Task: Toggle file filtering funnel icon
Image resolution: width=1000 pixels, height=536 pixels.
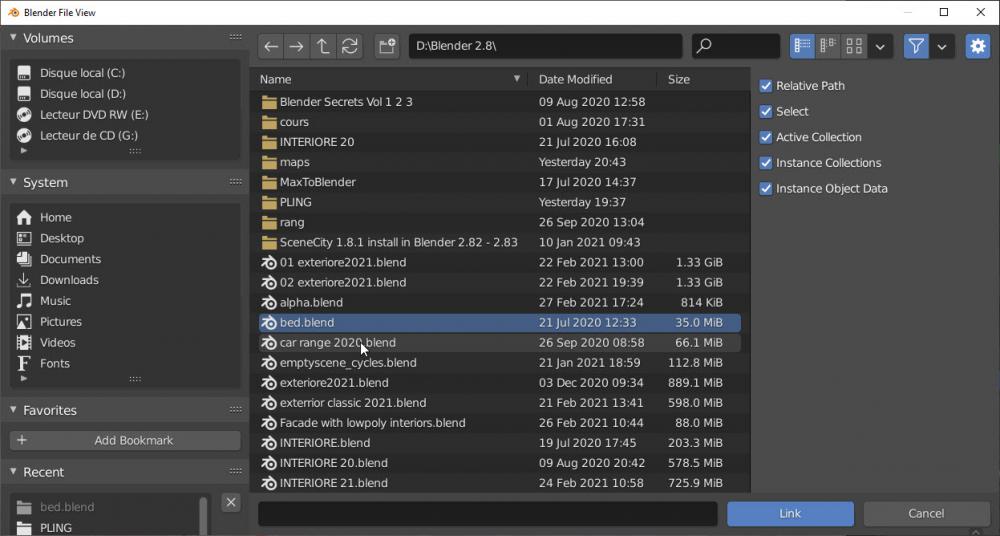Action: point(916,47)
